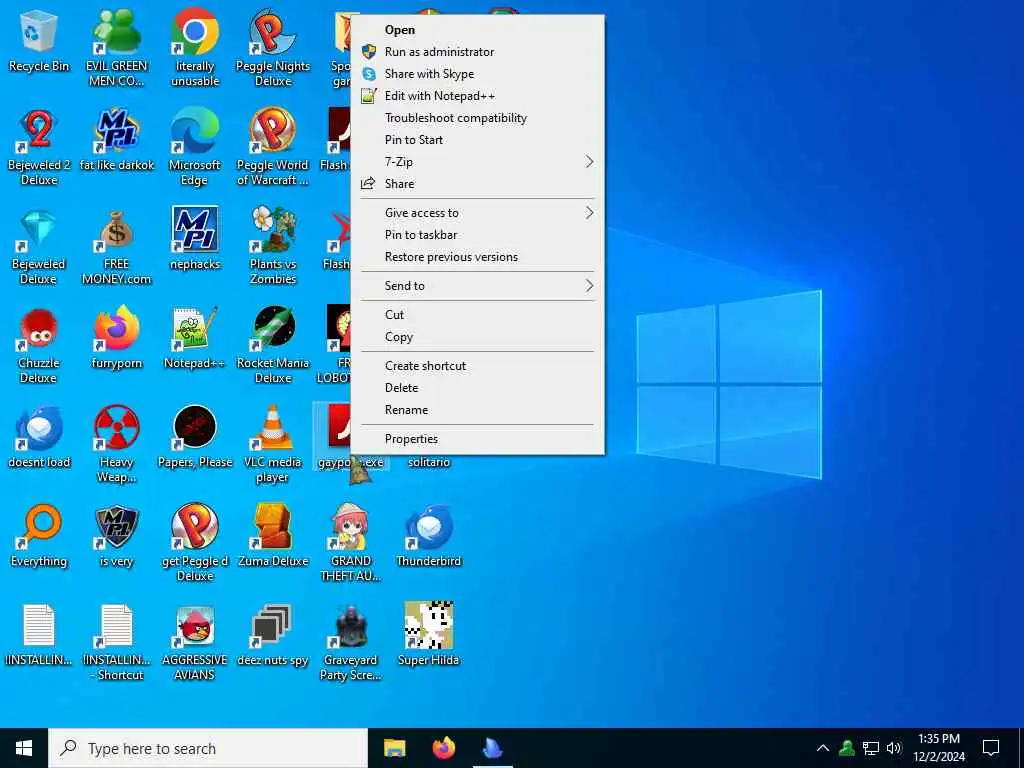This screenshot has width=1024, height=768.
Task: Select the nephacks shortcut
Action: [x=195, y=239]
